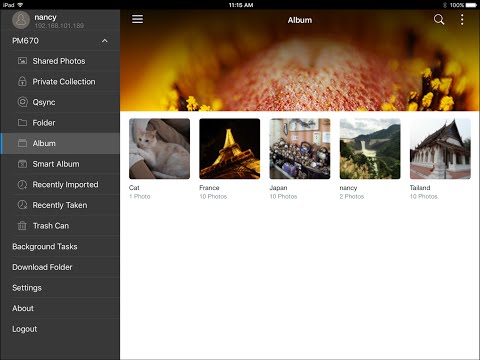This screenshot has width=480, height=360.
Task: Open the hamburger menu icon
Action: pyautogui.click(x=137, y=19)
